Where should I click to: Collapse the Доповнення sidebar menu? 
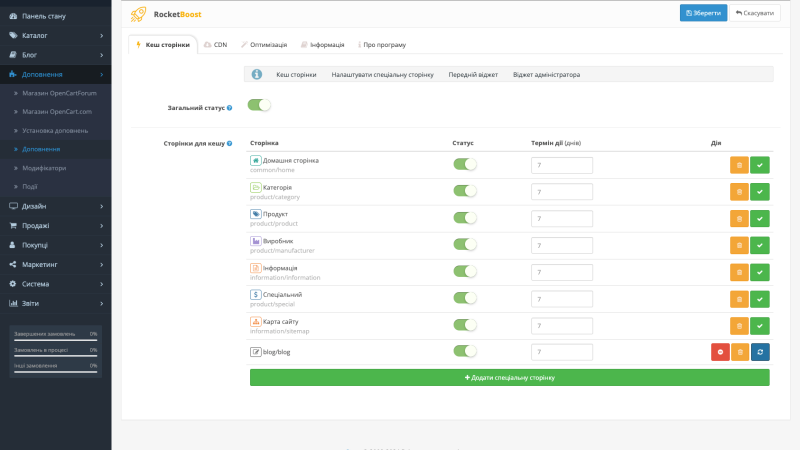point(56,74)
